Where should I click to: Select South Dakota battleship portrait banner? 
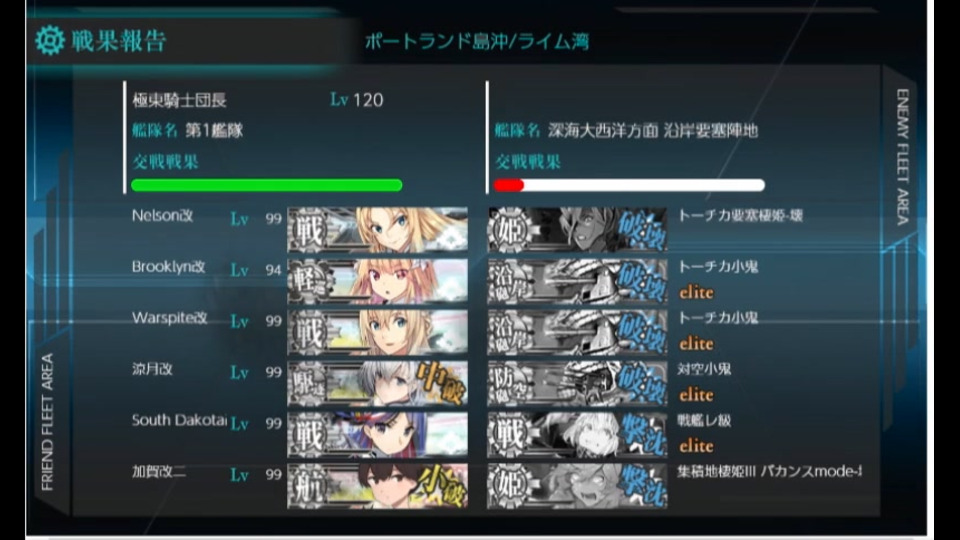click(x=378, y=435)
